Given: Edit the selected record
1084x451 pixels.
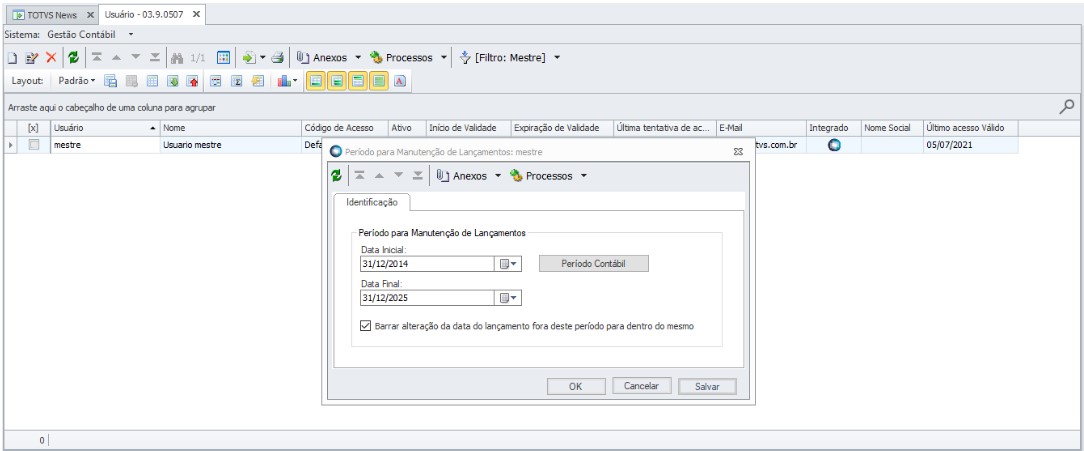Looking at the screenshot, I should (x=31, y=58).
